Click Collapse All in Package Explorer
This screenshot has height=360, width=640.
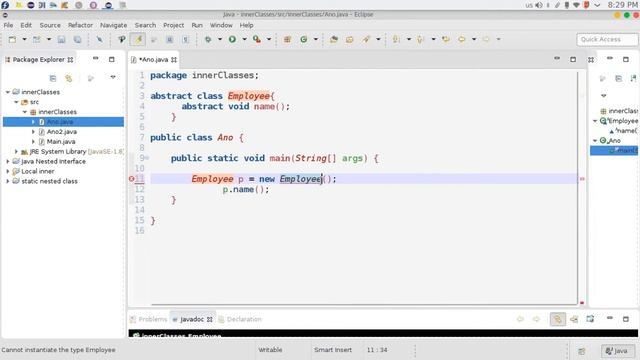point(53,78)
